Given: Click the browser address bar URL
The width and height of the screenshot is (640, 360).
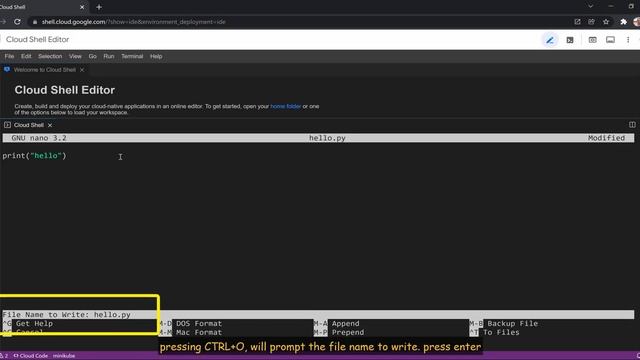Looking at the screenshot, I should pyautogui.click(x=133, y=22).
